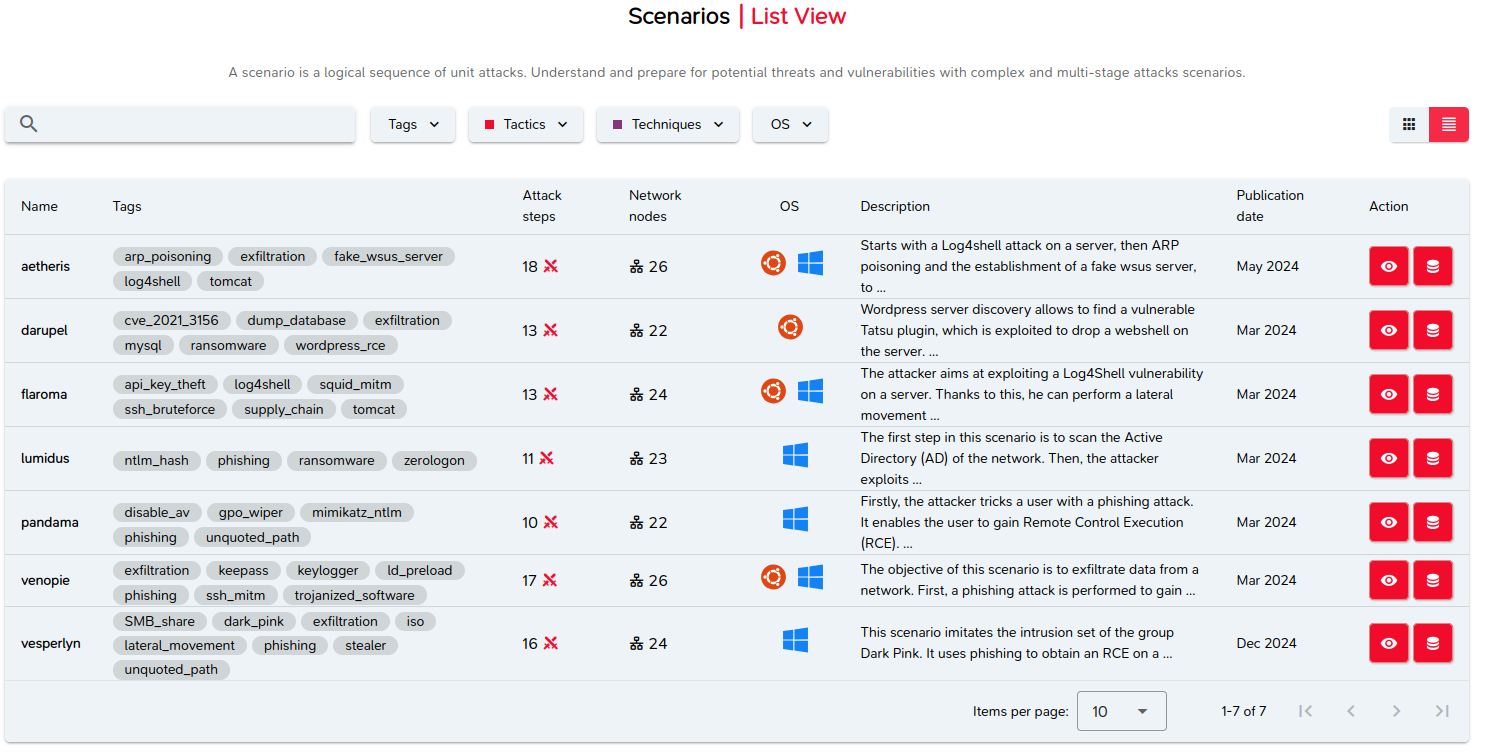
Task: Click Windows OS icon in aetheris row
Action: (810, 263)
